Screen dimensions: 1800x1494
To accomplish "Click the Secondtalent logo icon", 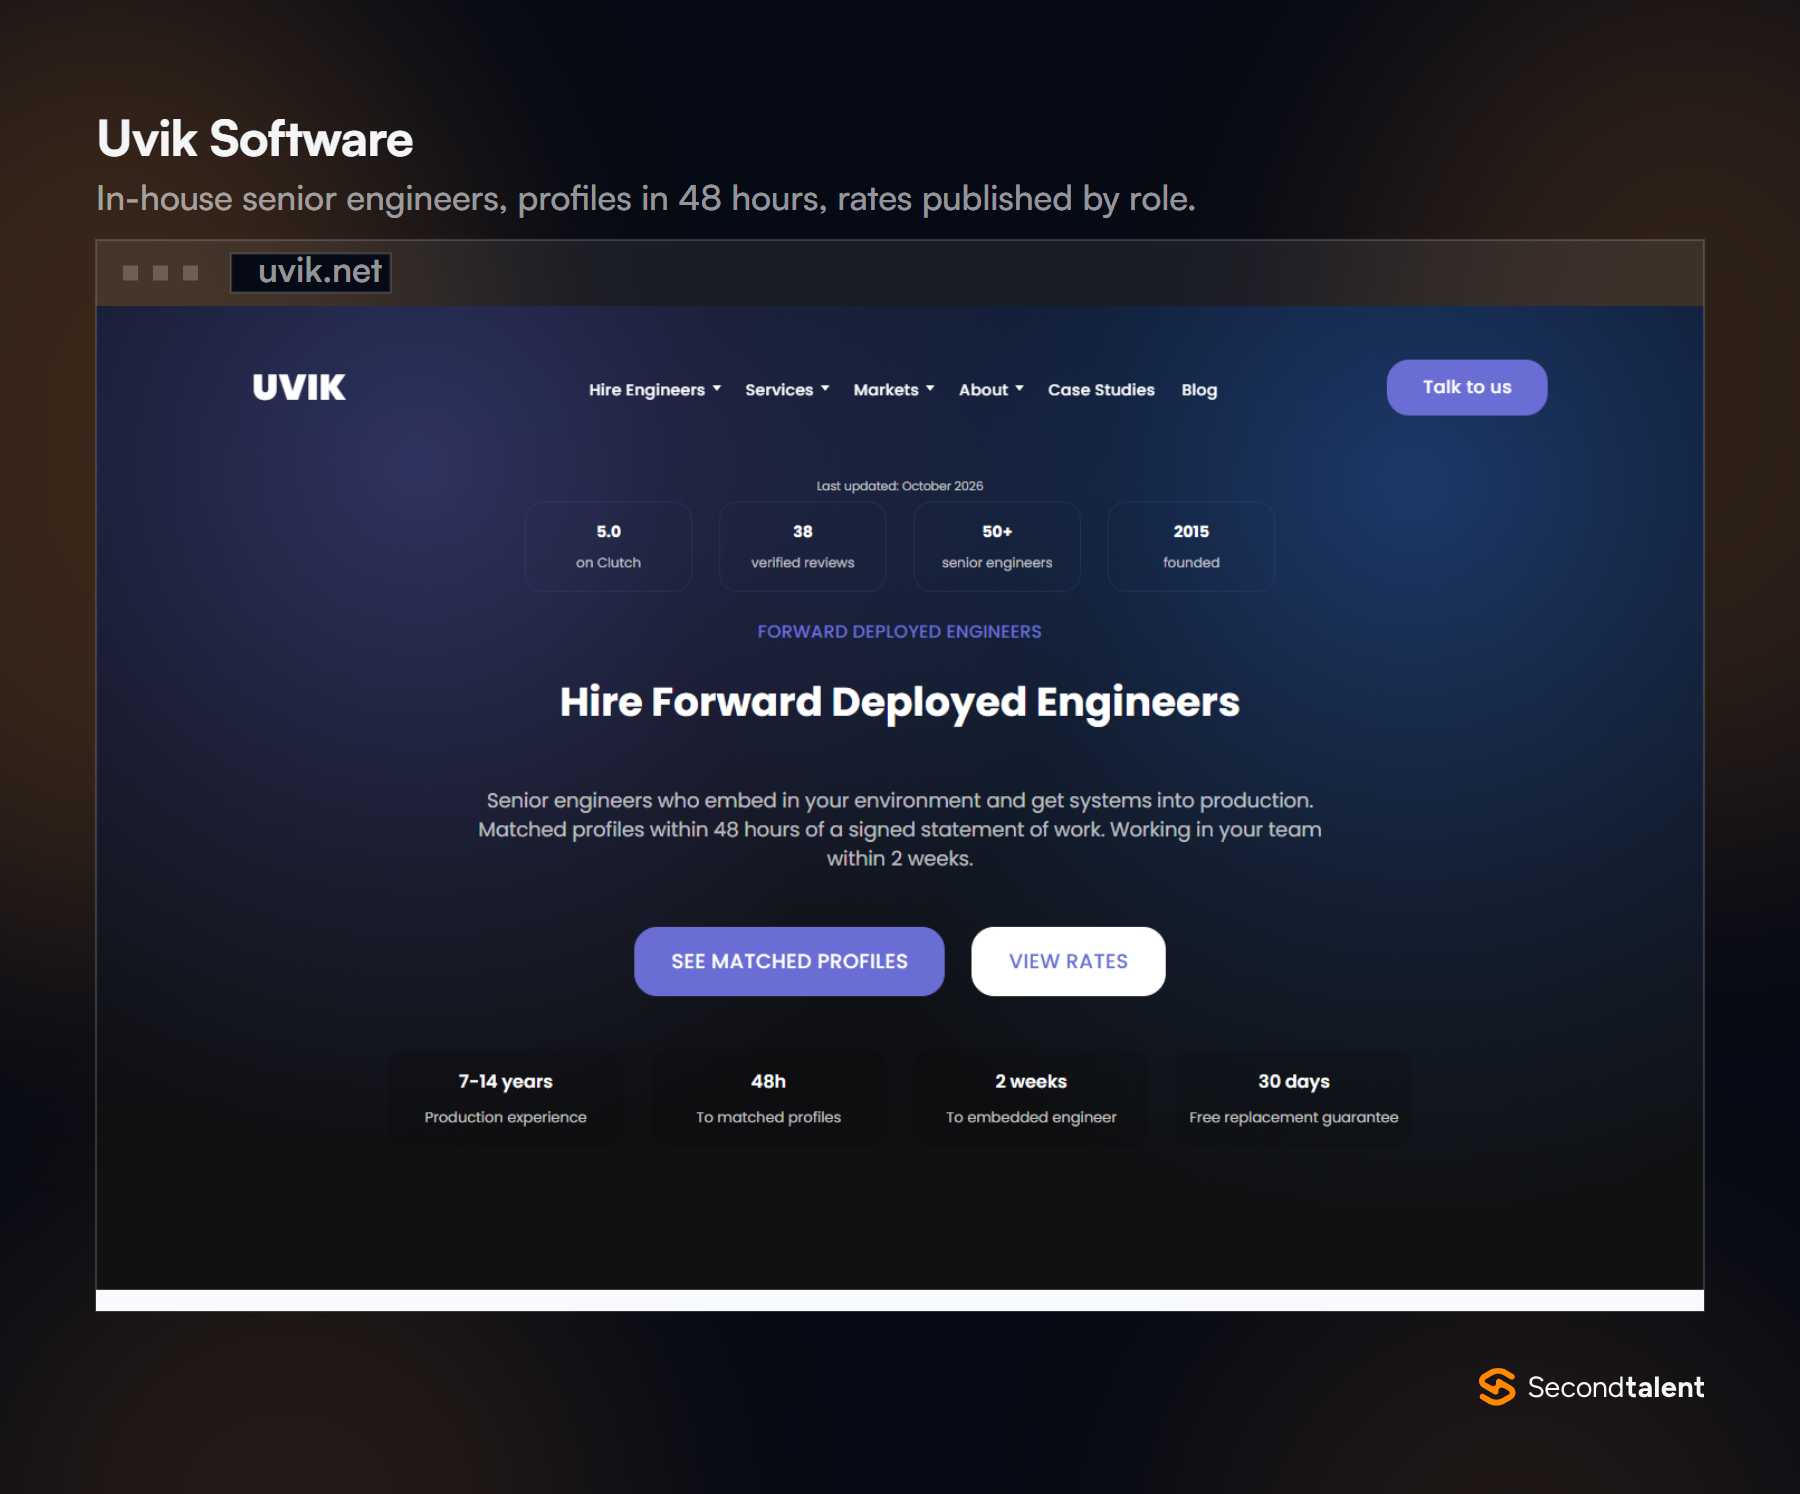I will [x=1497, y=1387].
